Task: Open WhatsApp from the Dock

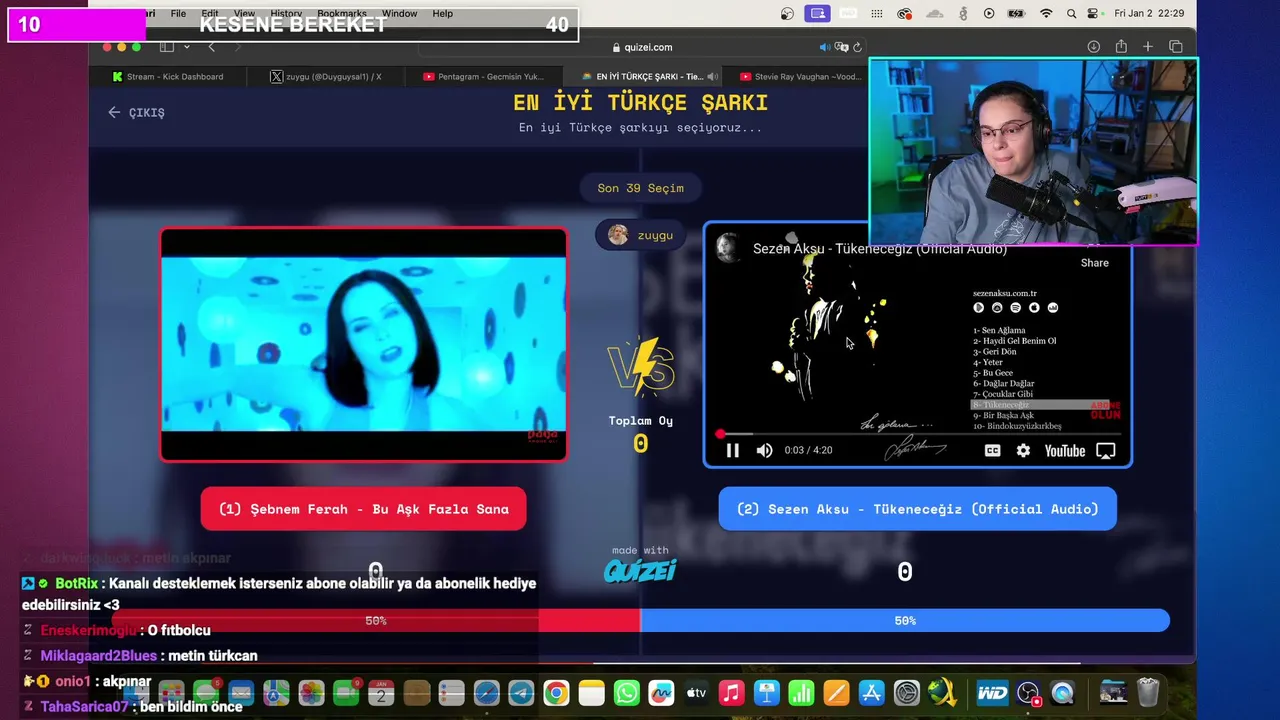Action: coord(626,692)
